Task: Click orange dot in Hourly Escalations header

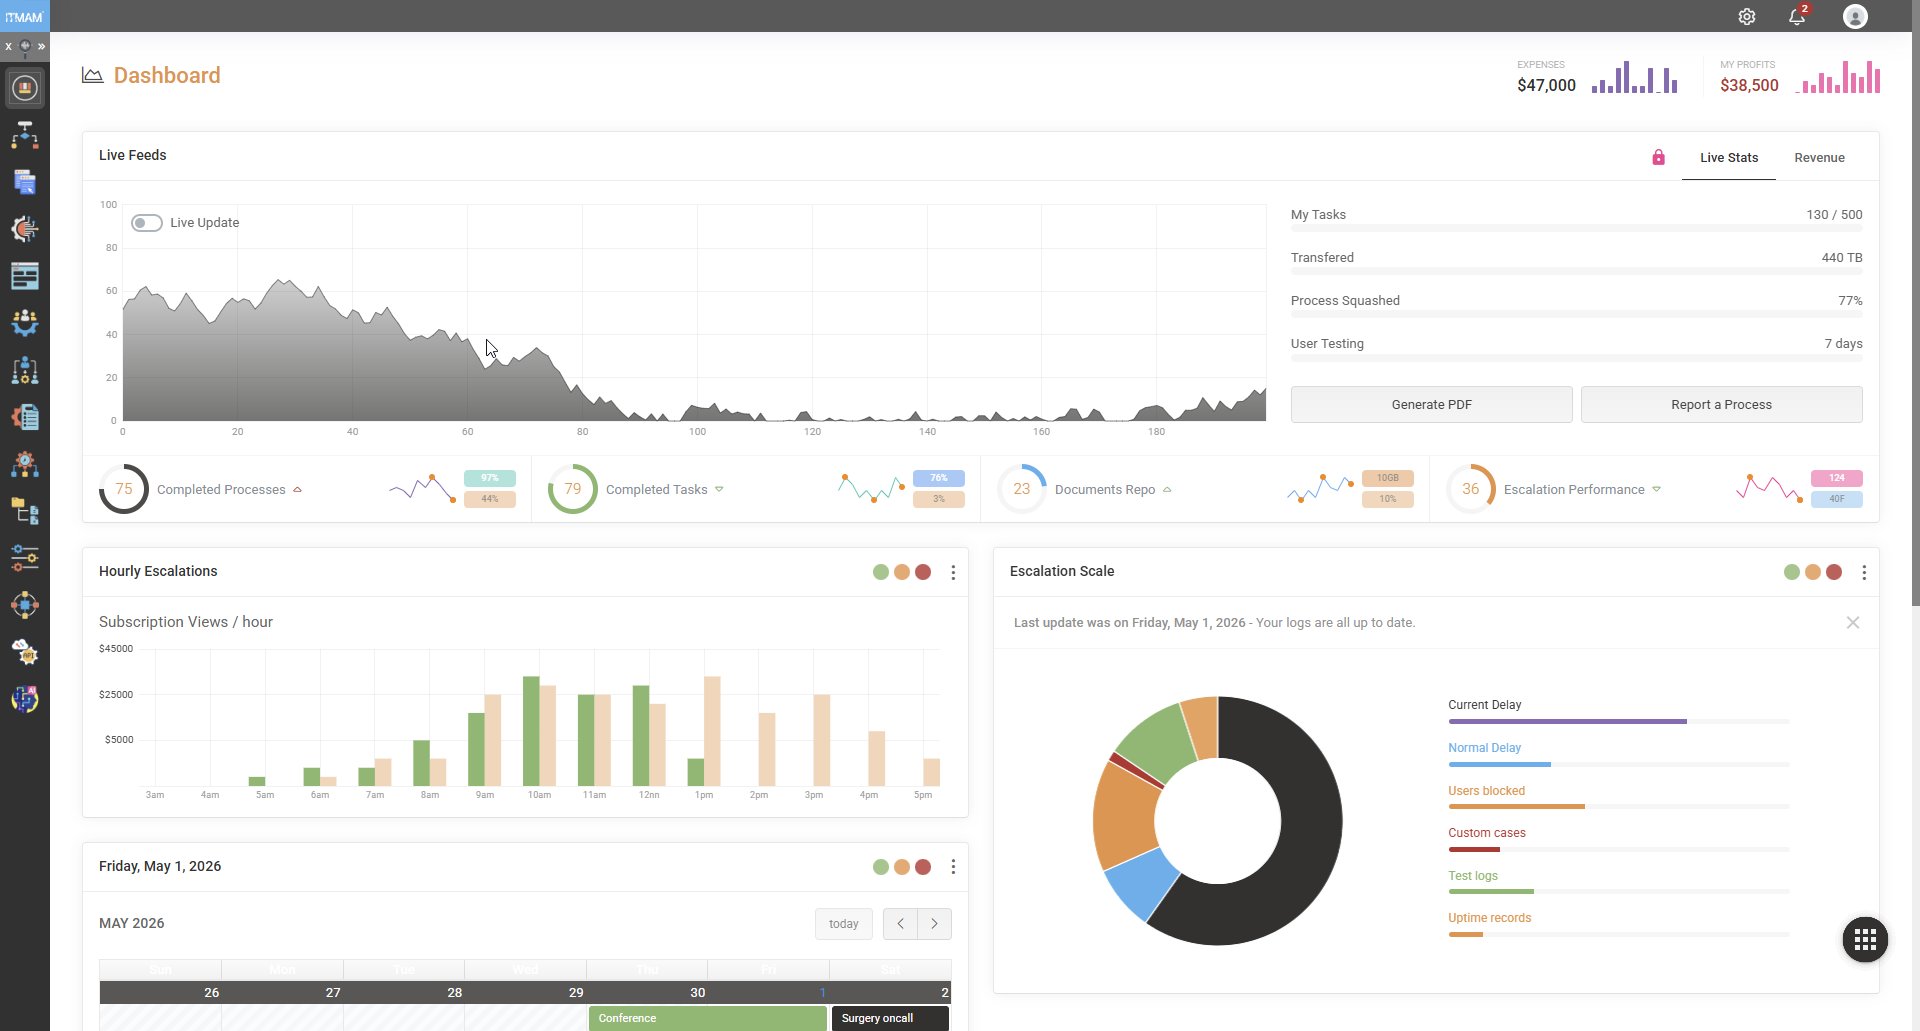Action: [902, 572]
